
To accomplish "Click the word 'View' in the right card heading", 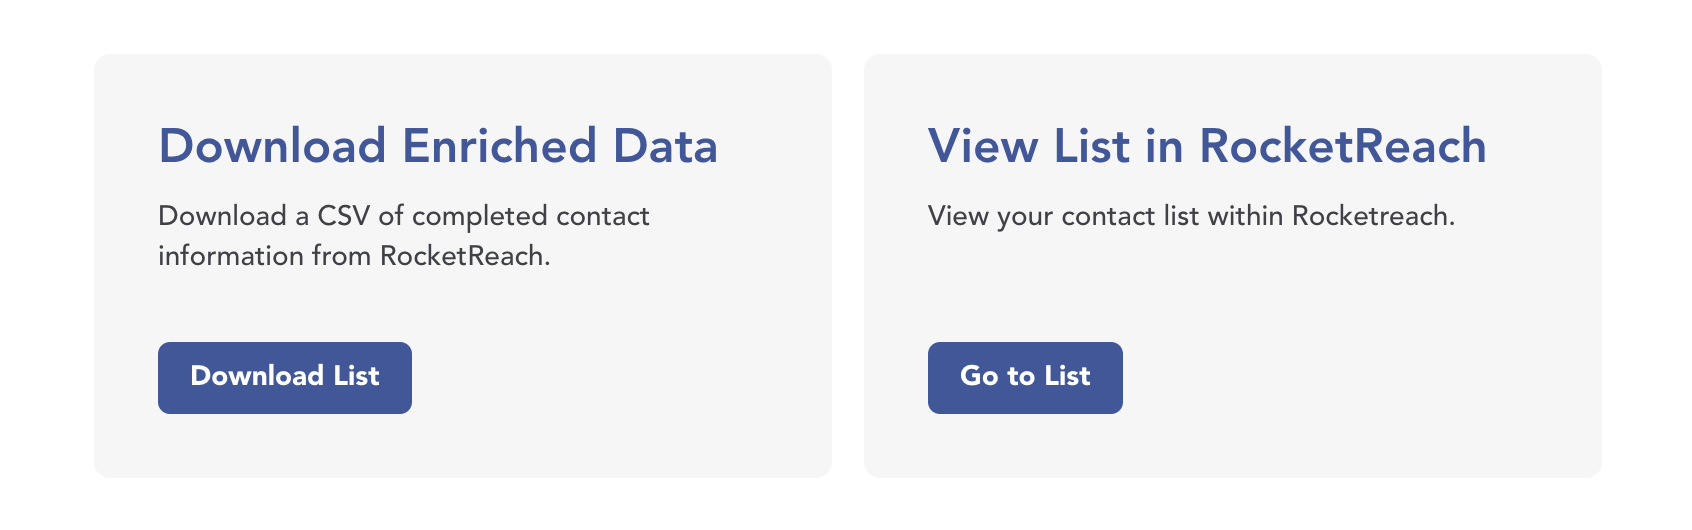I will click(983, 146).
